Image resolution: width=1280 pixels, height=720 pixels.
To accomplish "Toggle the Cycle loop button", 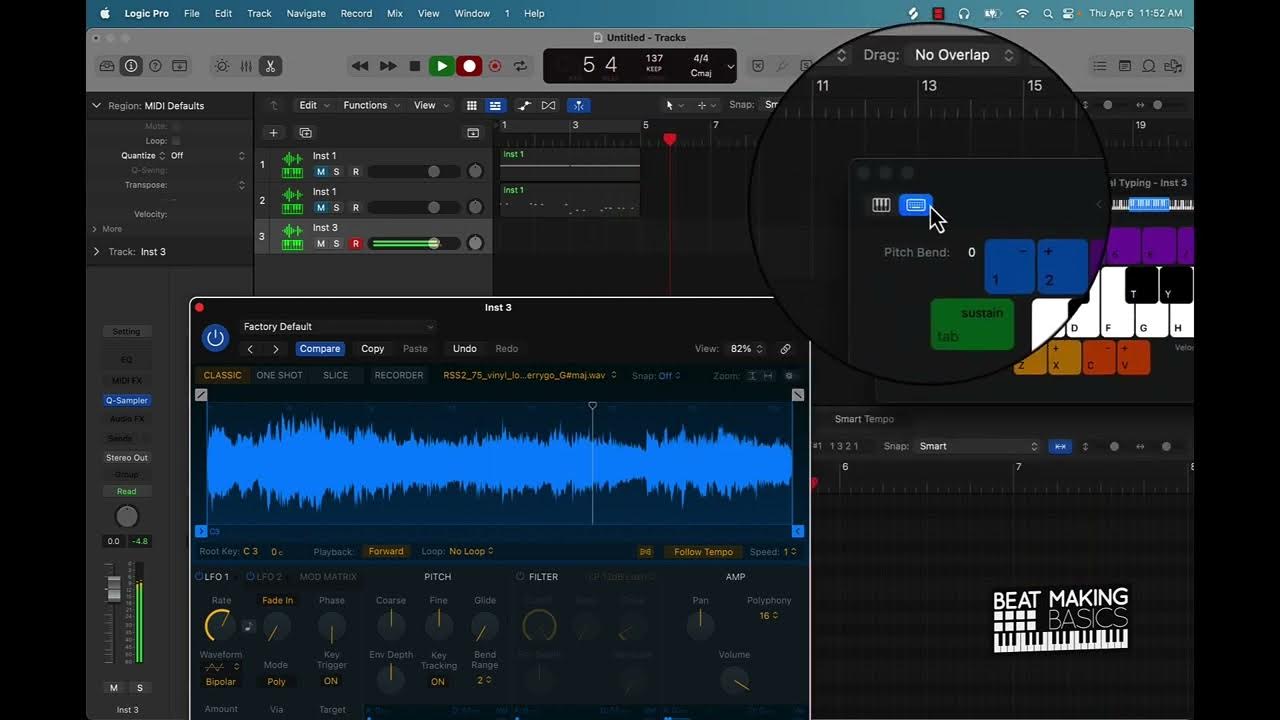I will coord(520,66).
